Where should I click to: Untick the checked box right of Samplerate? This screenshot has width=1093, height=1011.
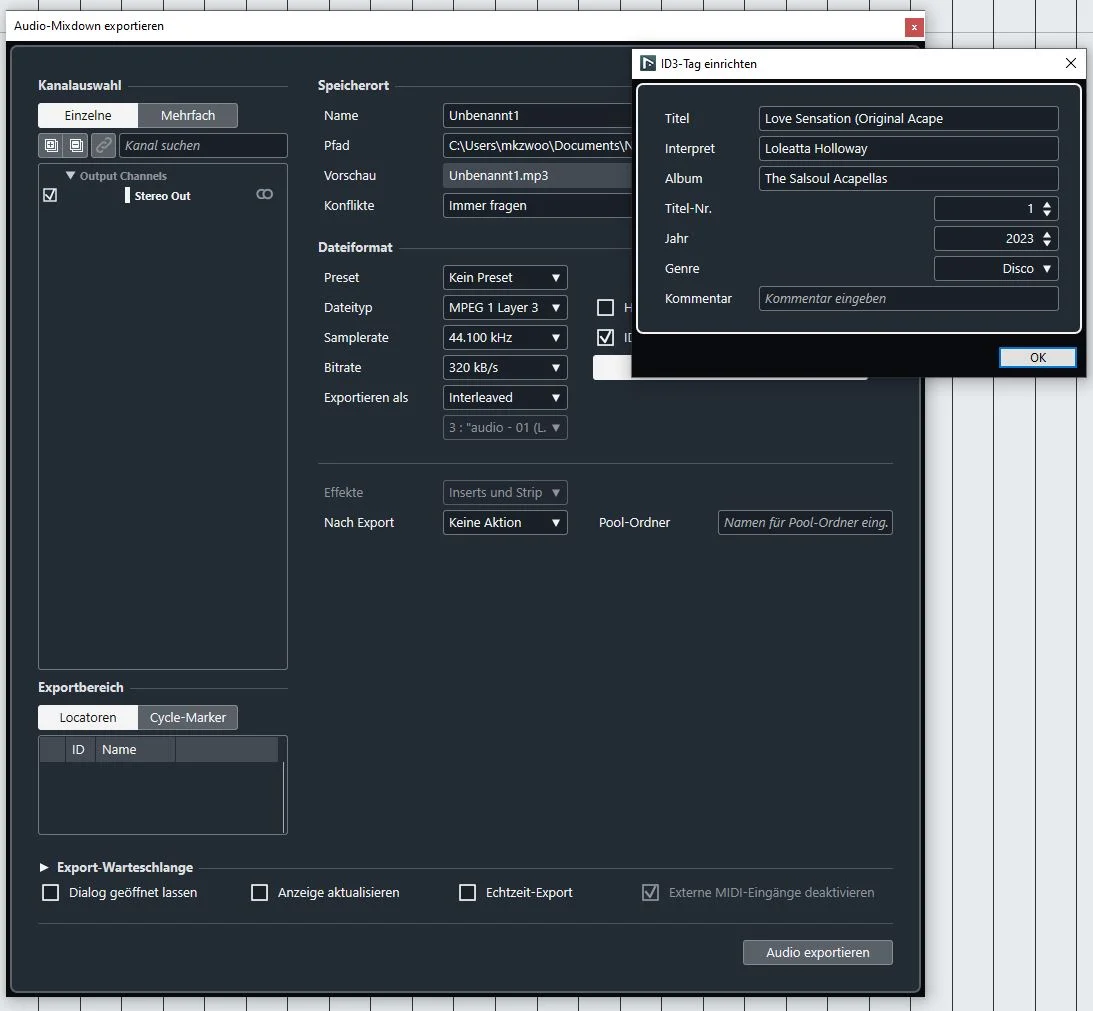coord(606,337)
